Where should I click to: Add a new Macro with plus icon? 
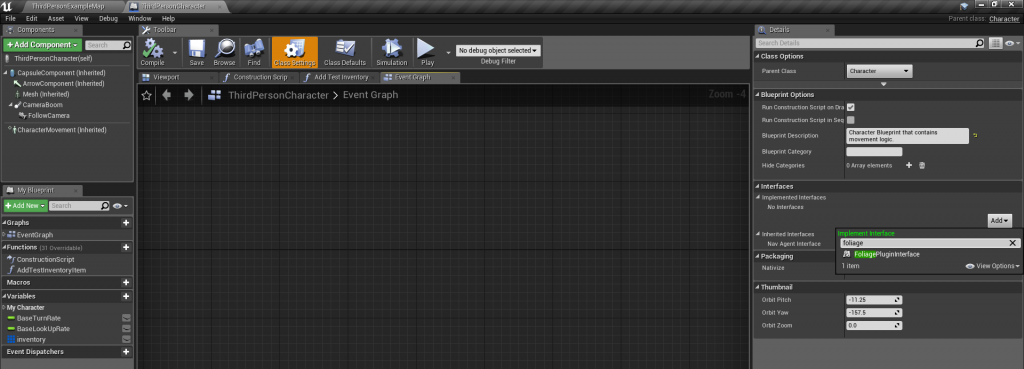[126, 283]
